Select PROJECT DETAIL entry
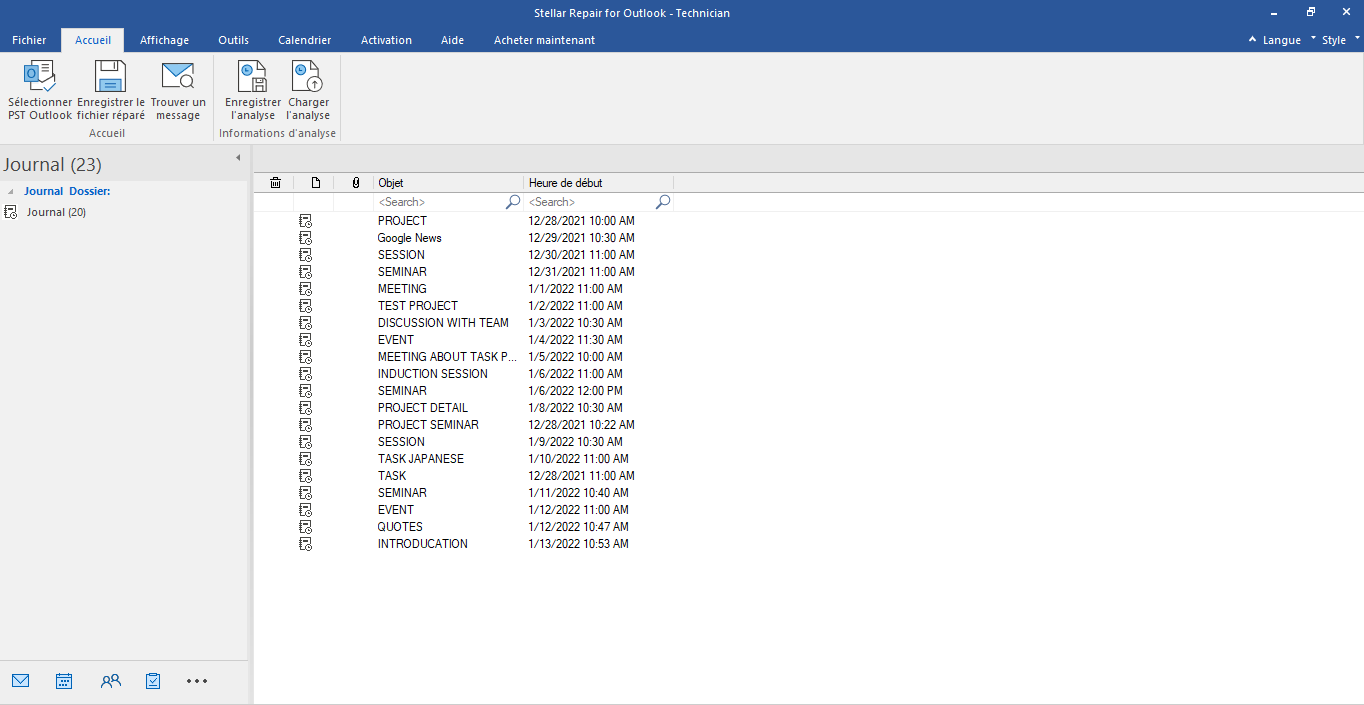The image size is (1364, 705). [x=422, y=408]
